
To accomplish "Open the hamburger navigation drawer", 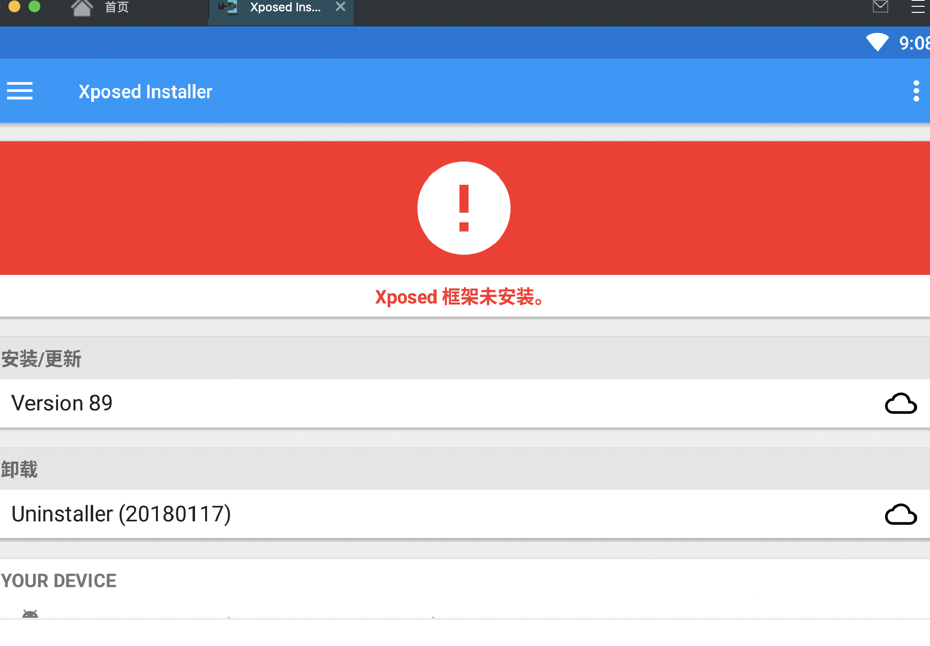I will coord(20,91).
